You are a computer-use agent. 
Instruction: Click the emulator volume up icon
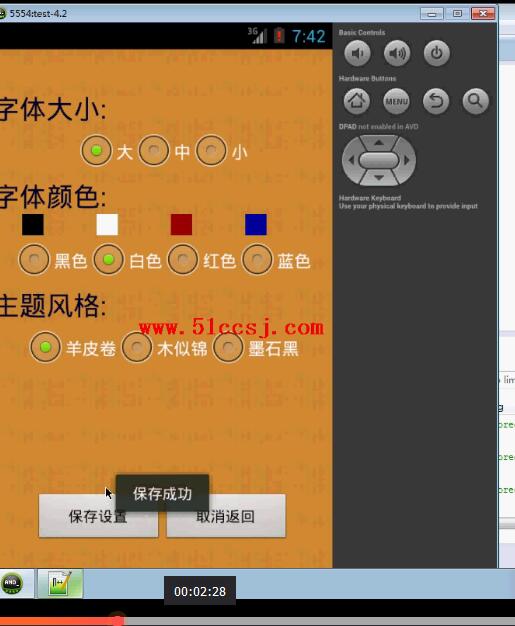[396, 53]
